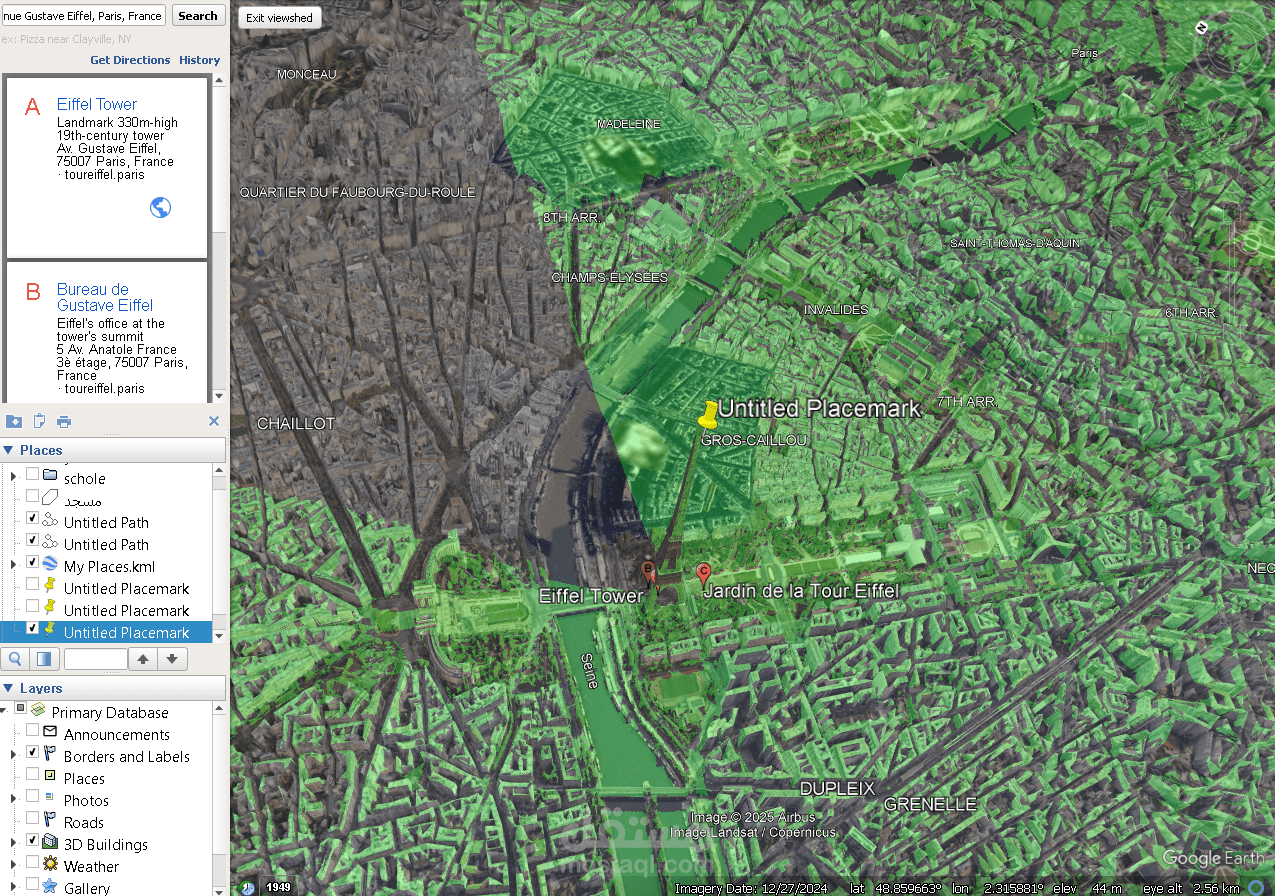The image size is (1275, 896).
Task: Click the move up arrow button
Action: tap(143, 659)
